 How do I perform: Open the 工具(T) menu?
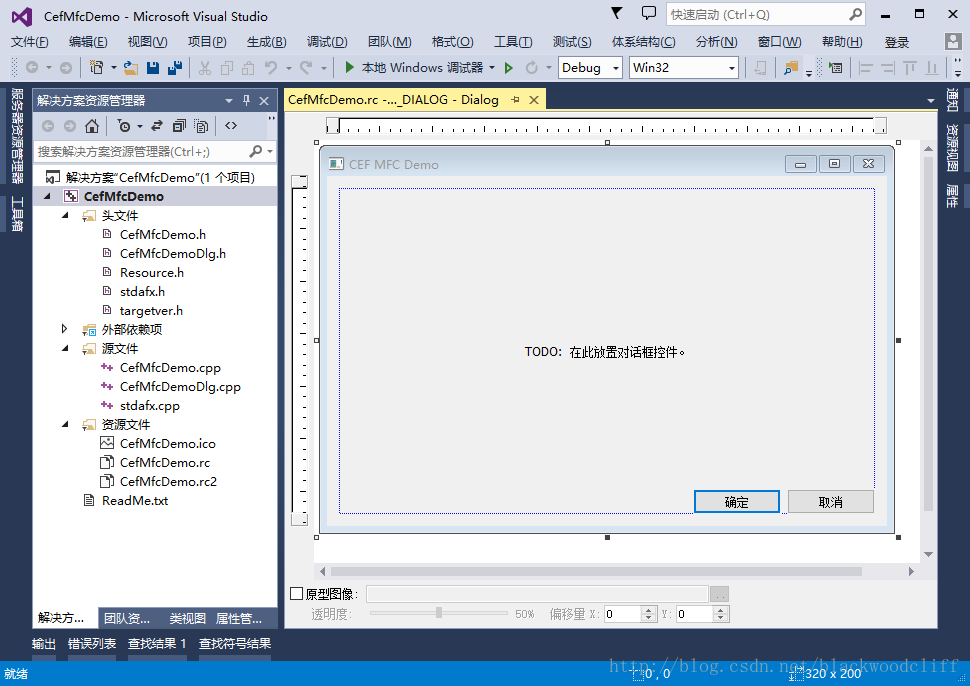click(x=512, y=42)
